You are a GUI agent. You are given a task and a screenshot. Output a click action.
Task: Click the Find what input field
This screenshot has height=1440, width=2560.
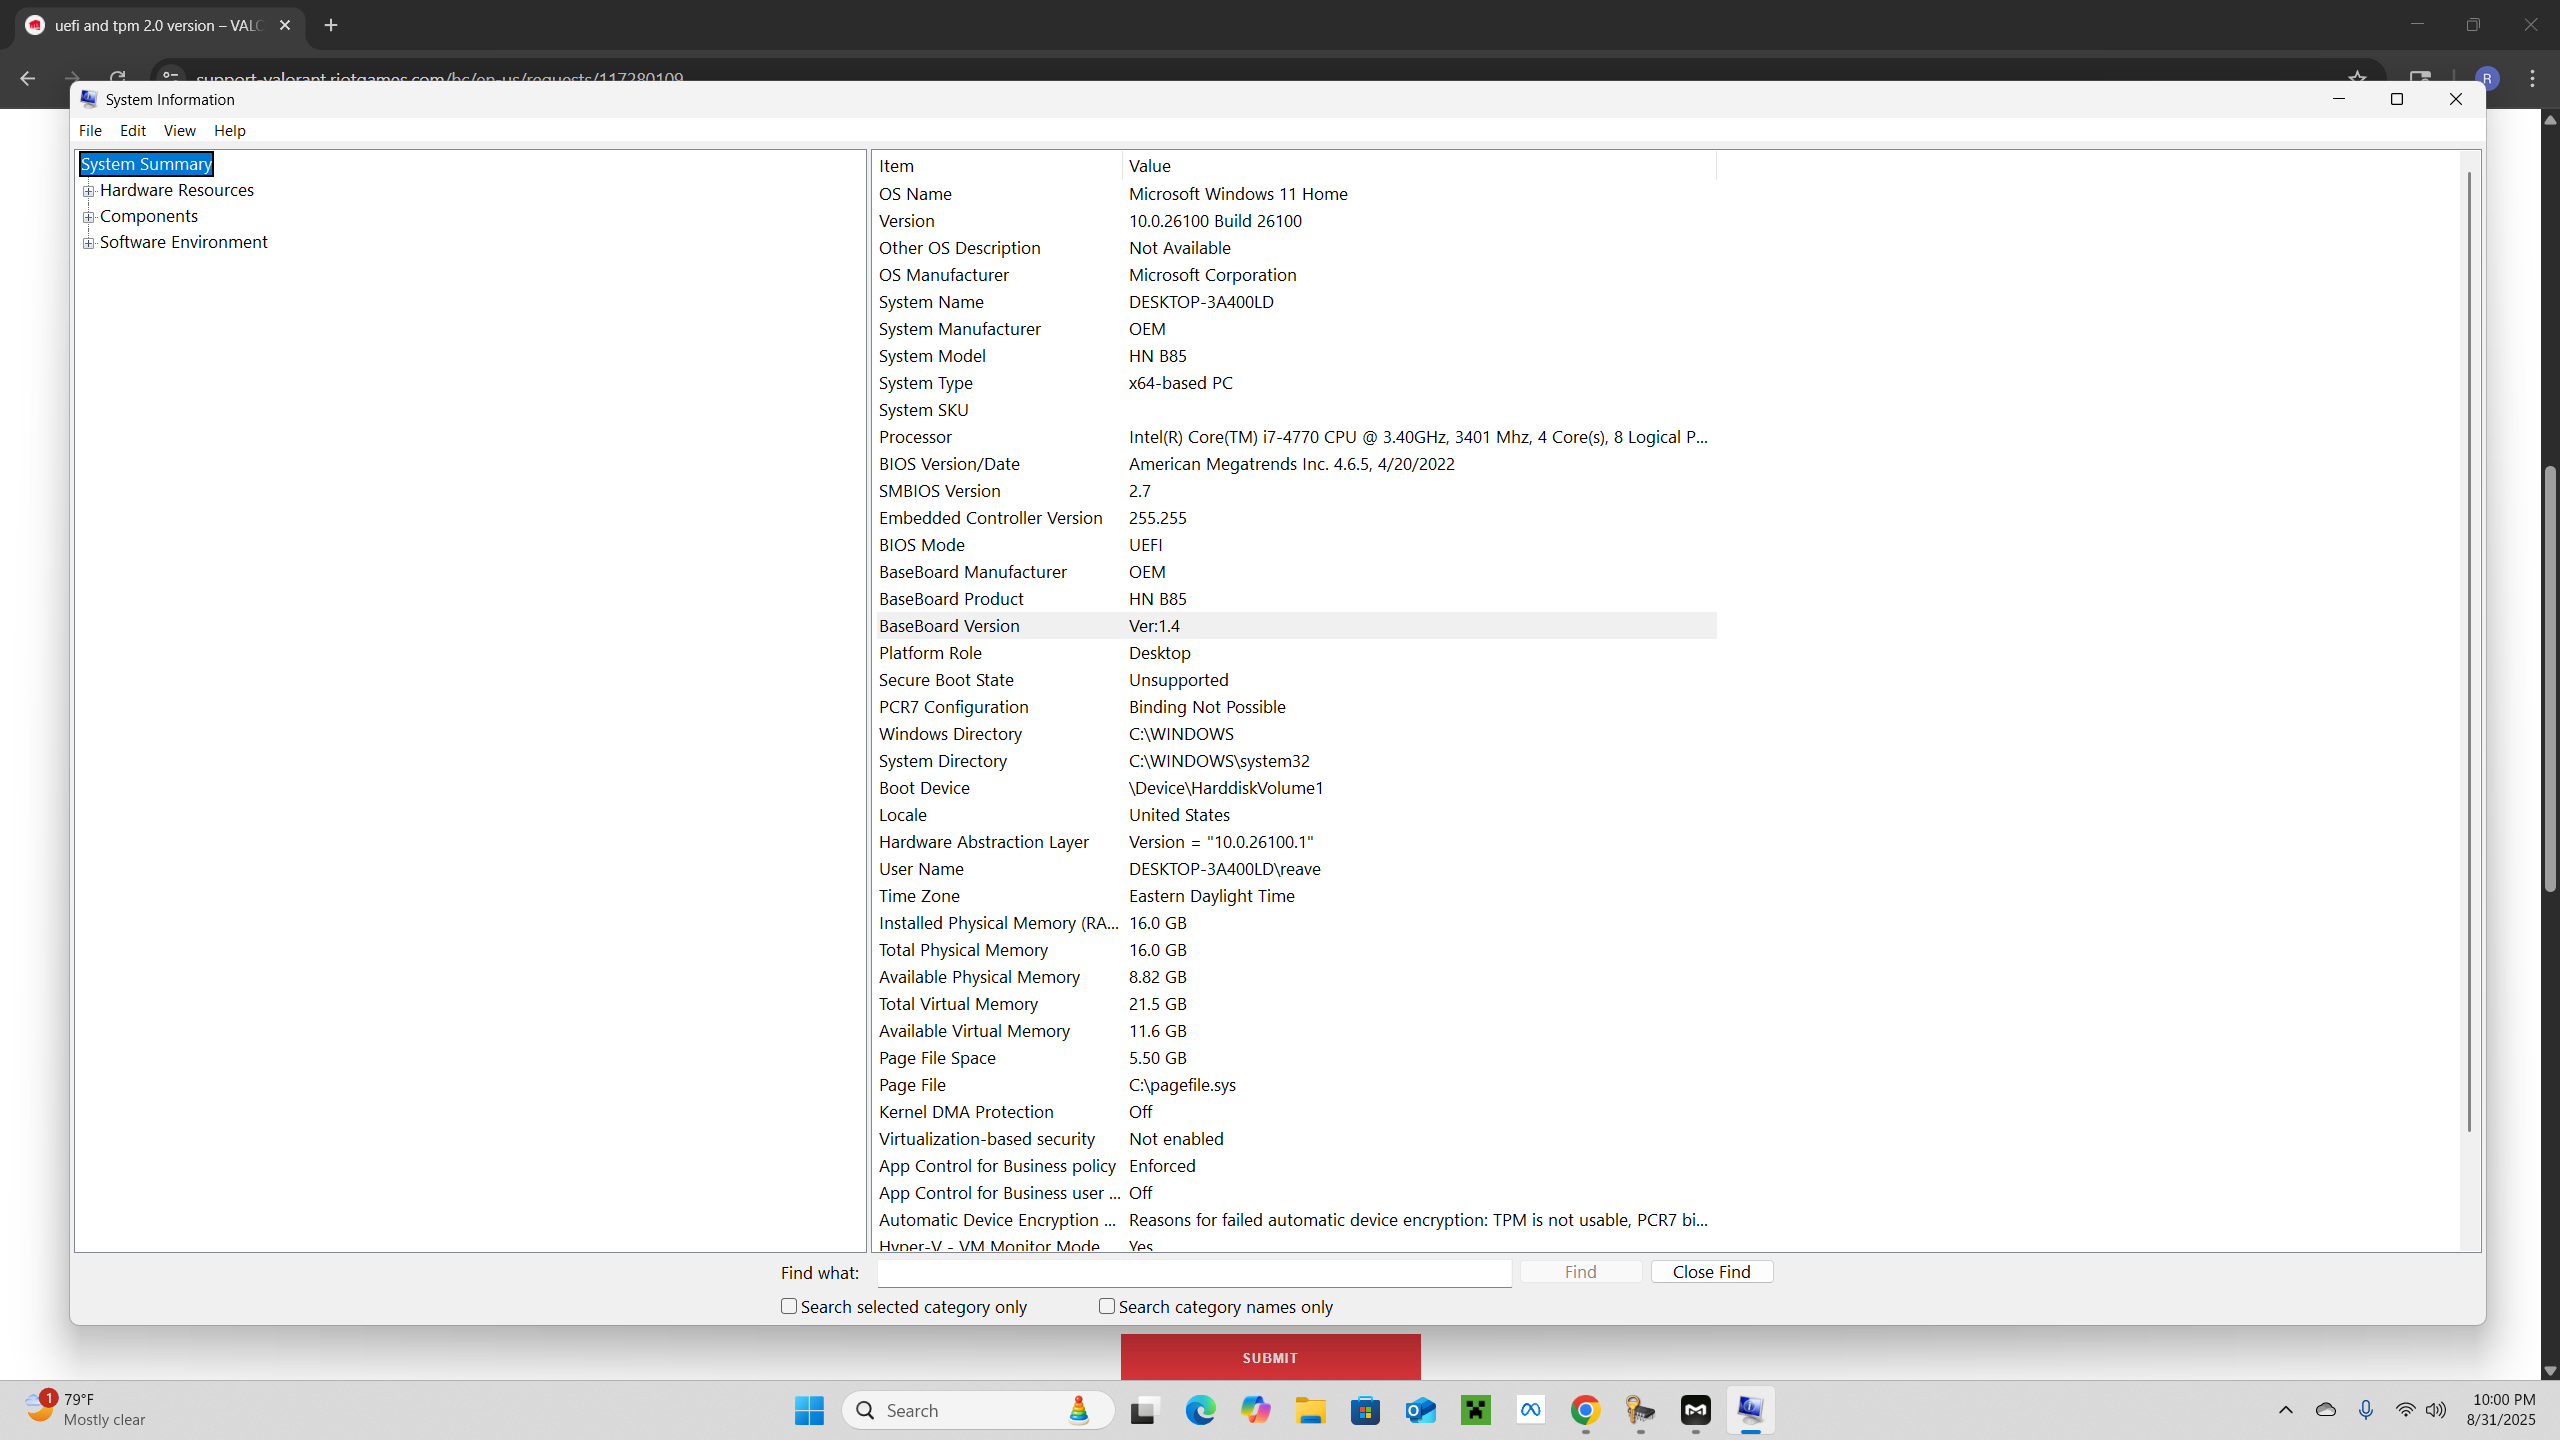[x=1194, y=1272]
